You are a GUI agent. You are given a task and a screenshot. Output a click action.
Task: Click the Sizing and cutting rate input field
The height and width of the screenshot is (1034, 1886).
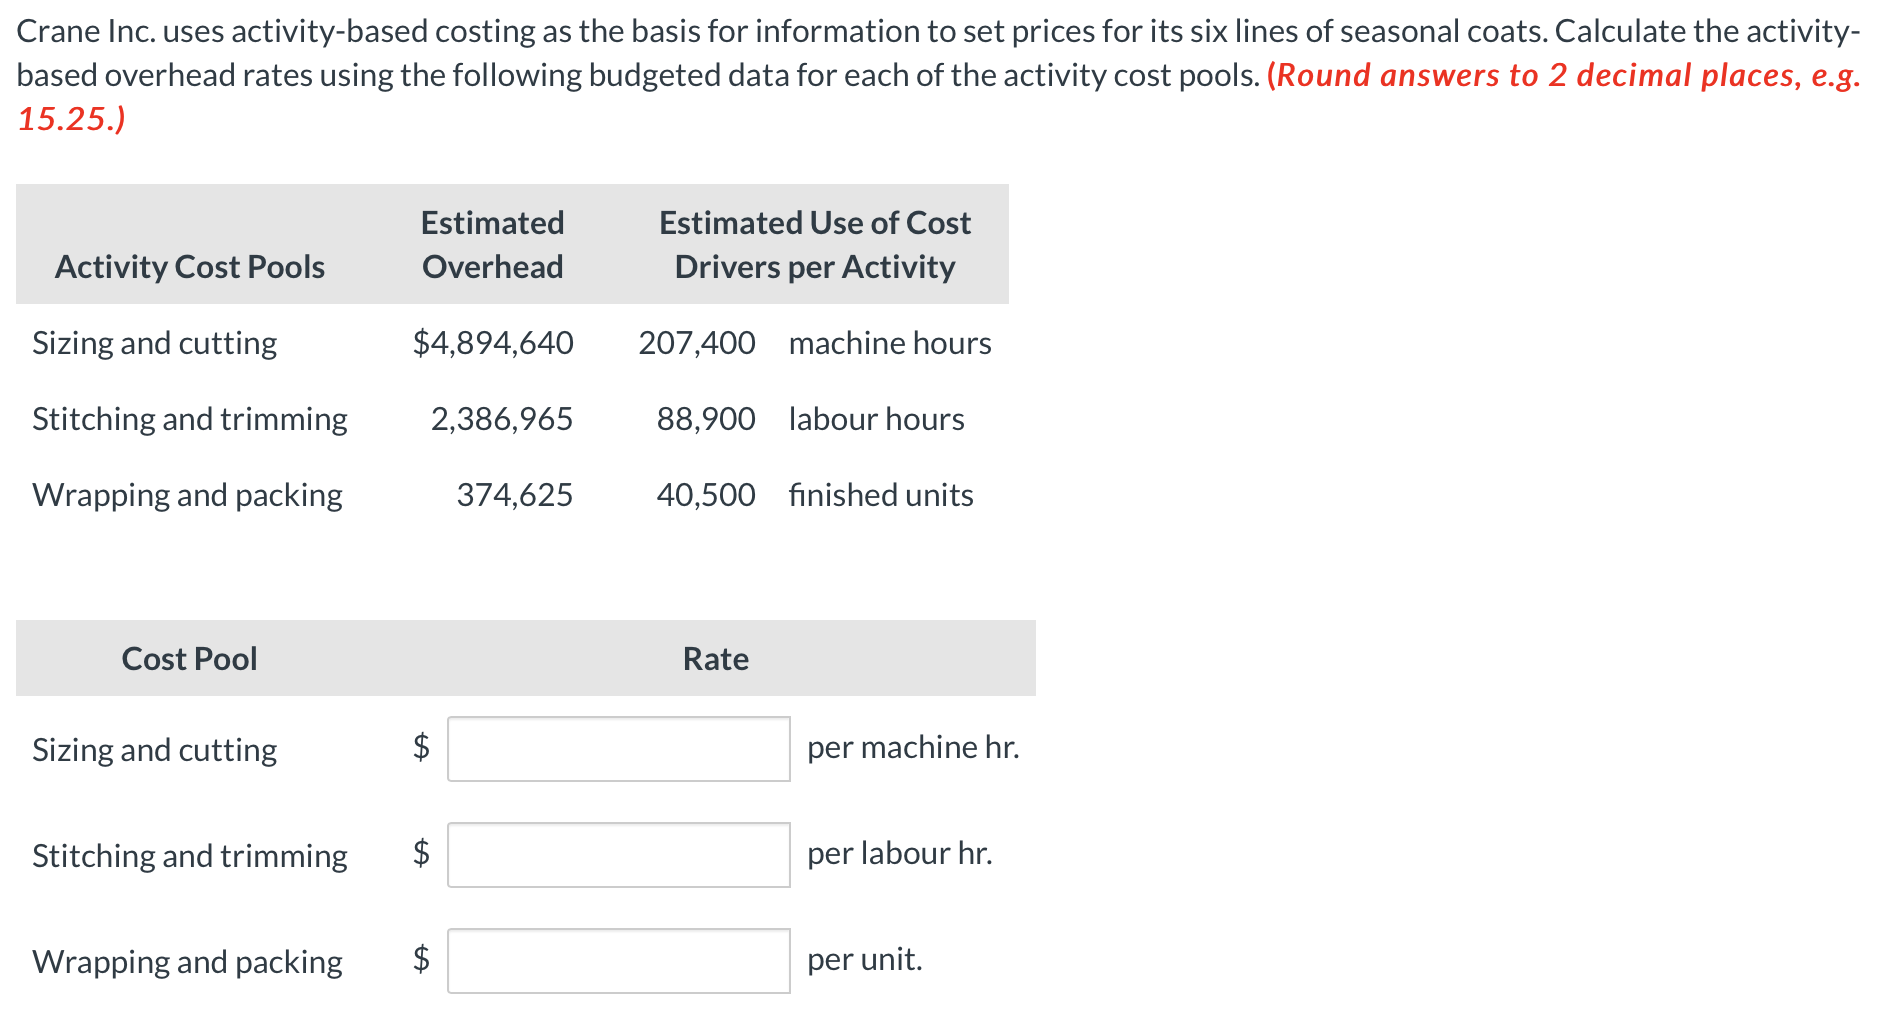tap(617, 749)
